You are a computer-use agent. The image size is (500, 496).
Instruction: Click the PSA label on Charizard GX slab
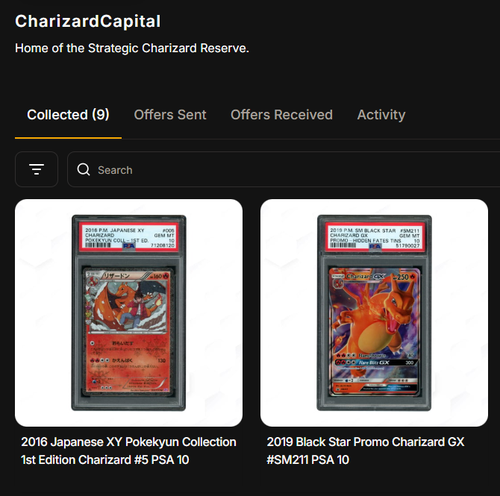[x=375, y=237]
